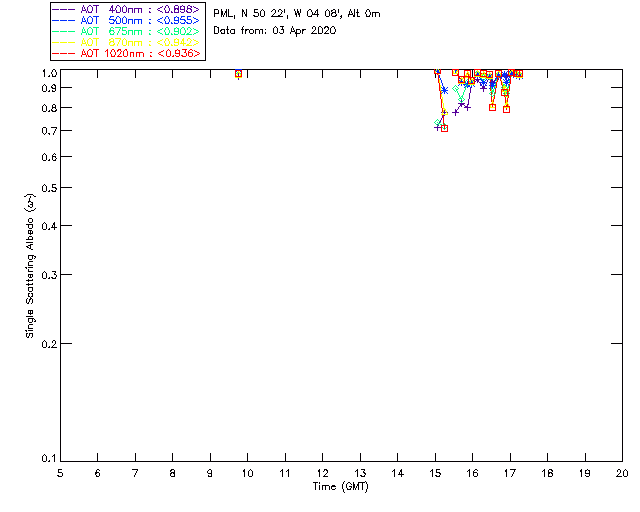
Task: Click the x-axis hour label '13'
Action: pyautogui.click(x=360, y=473)
